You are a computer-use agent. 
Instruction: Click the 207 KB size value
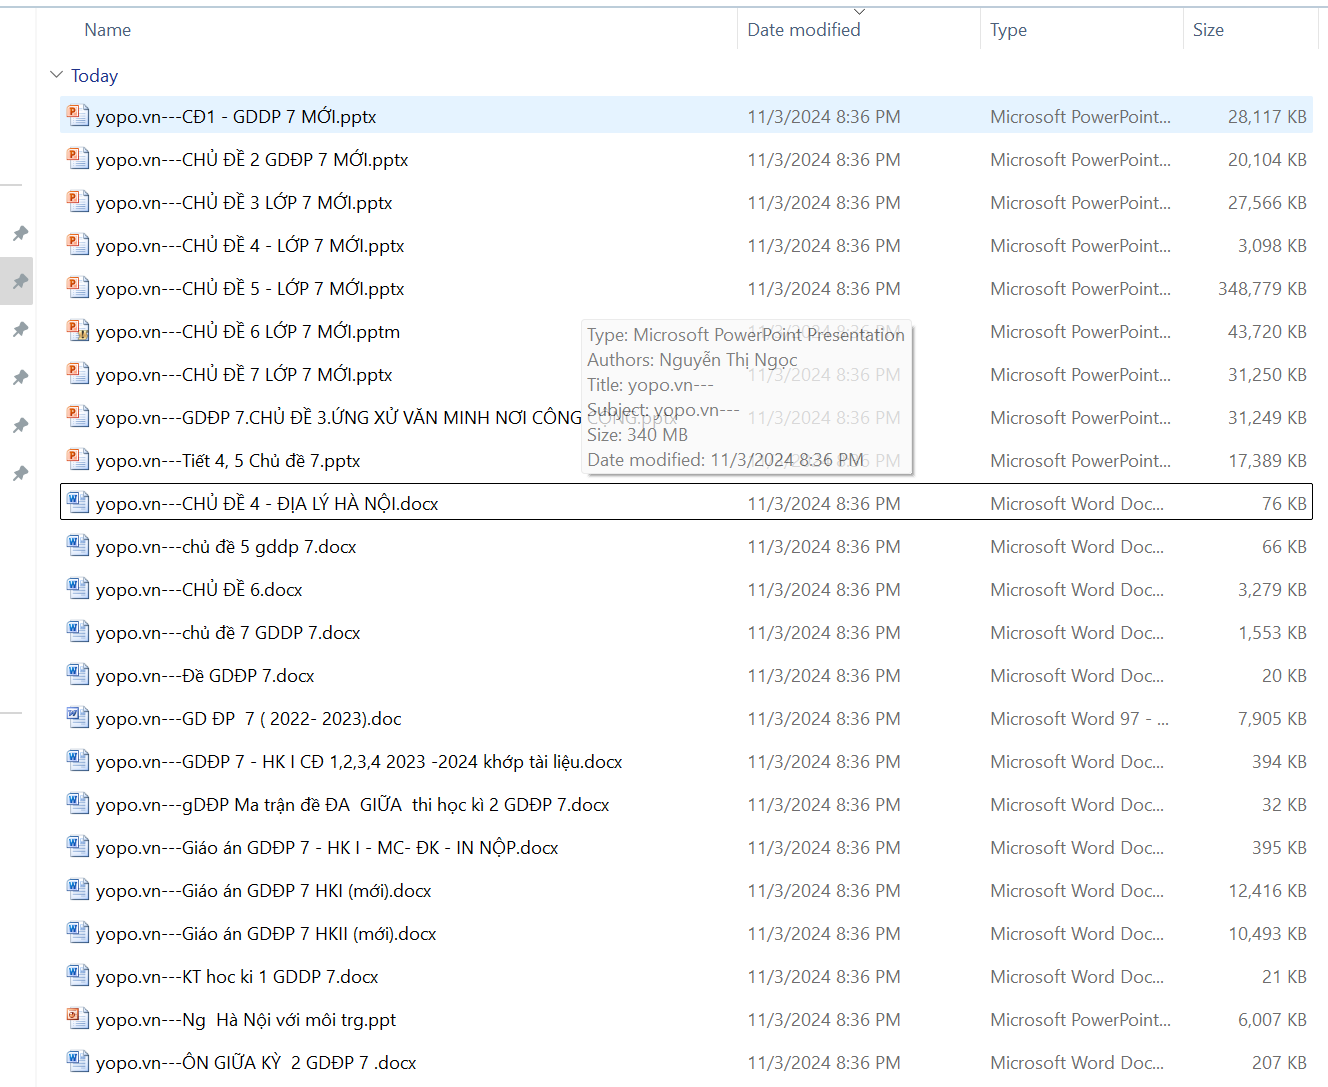pyautogui.click(x=1279, y=1063)
